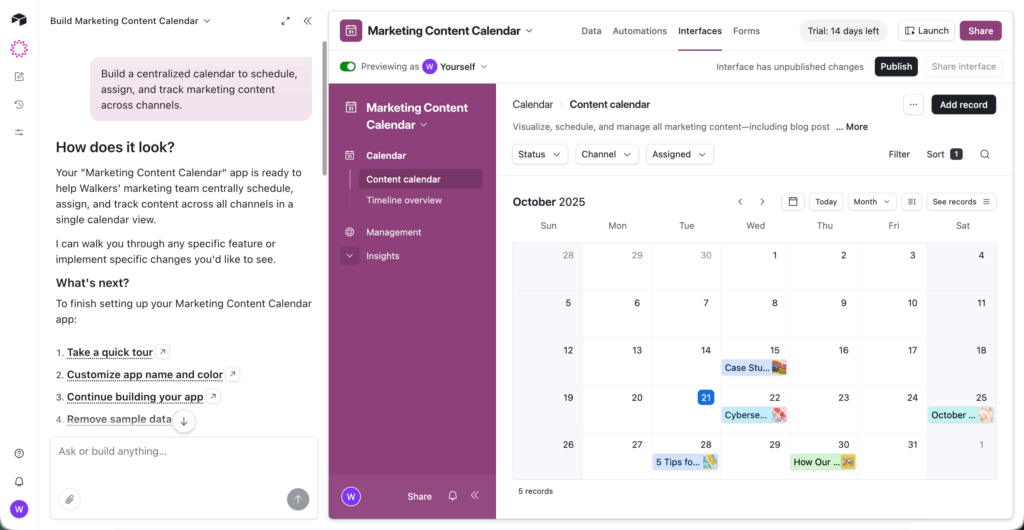Open the Status filter dropdown
This screenshot has width=1024, height=530.
540,154
